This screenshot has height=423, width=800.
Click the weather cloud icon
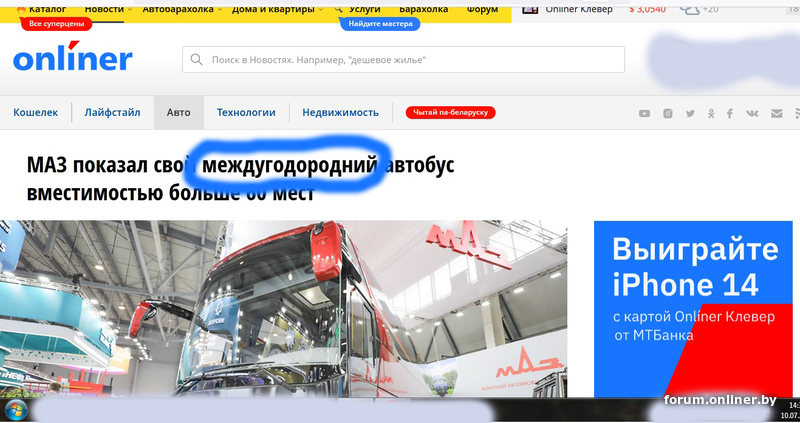click(689, 9)
